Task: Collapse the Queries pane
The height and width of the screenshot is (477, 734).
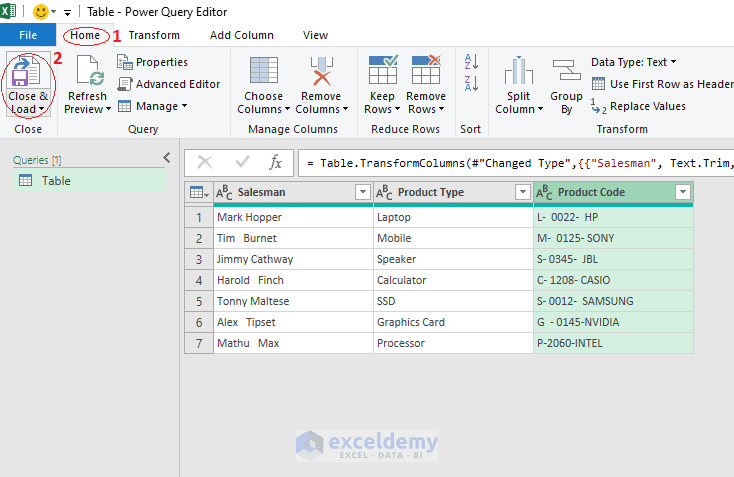Action: point(167,158)
